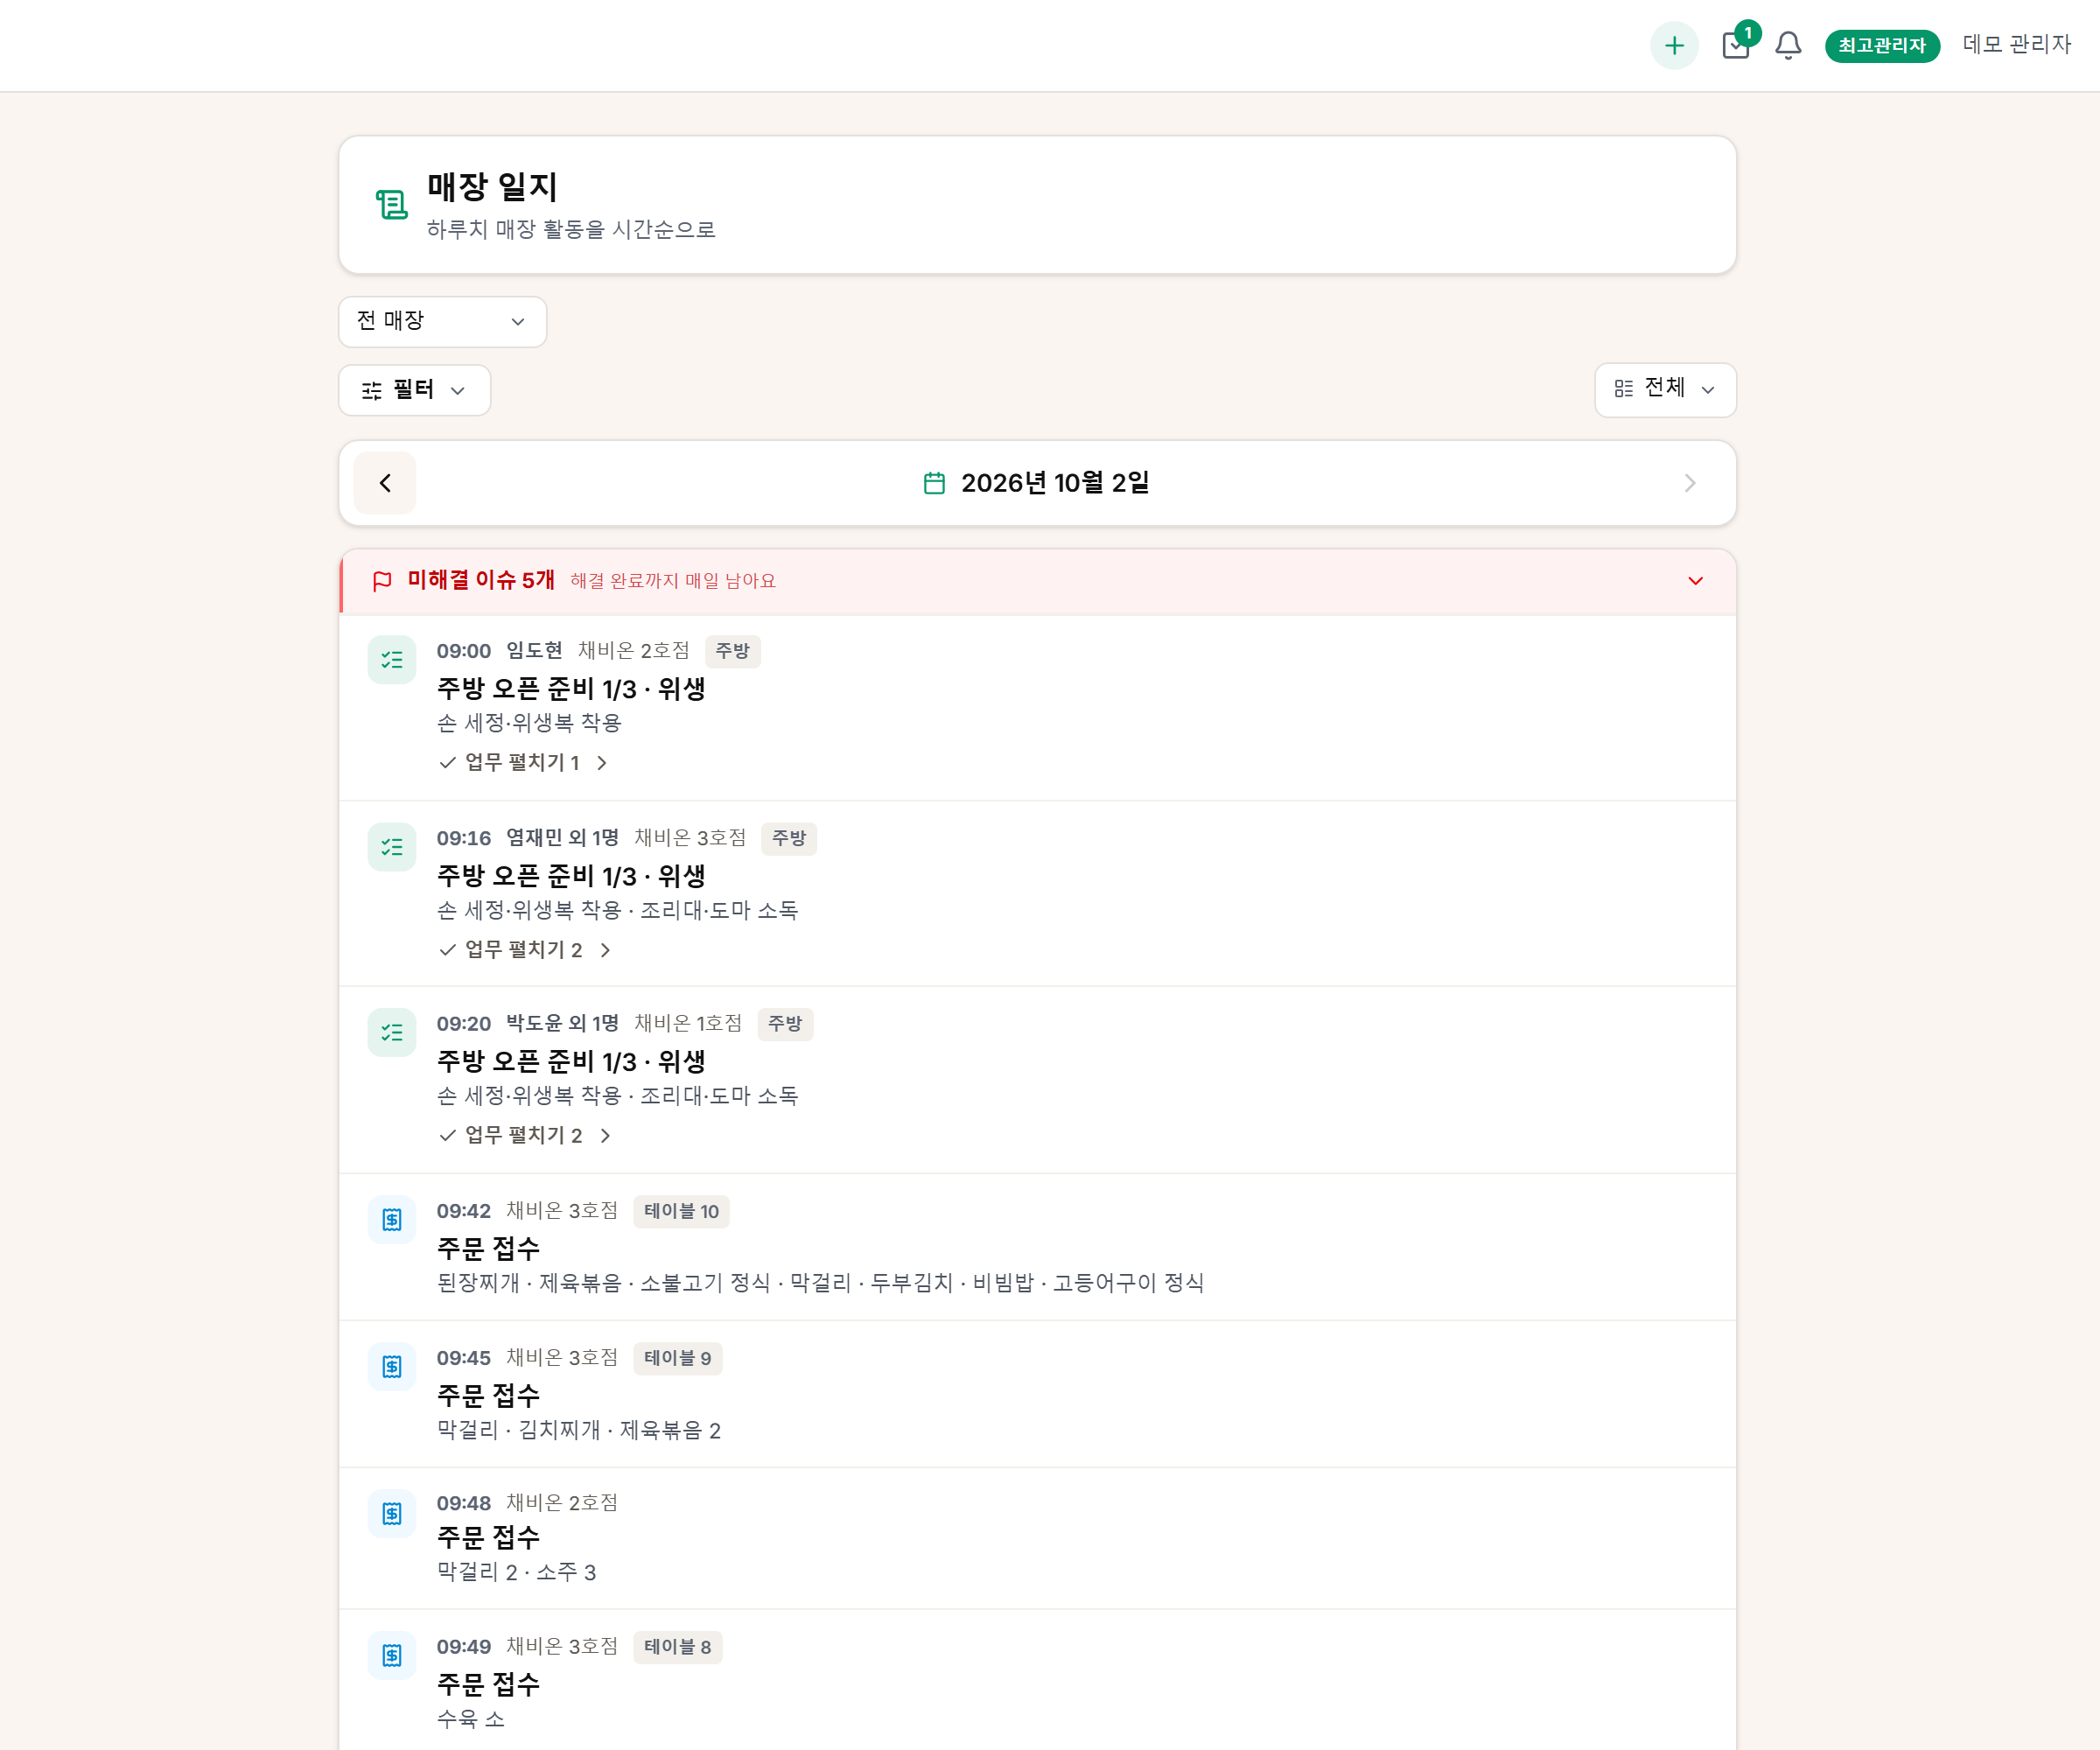Click 막걸리 · 김치찌개 · 제육볶음 2 text

(579, 1430)
